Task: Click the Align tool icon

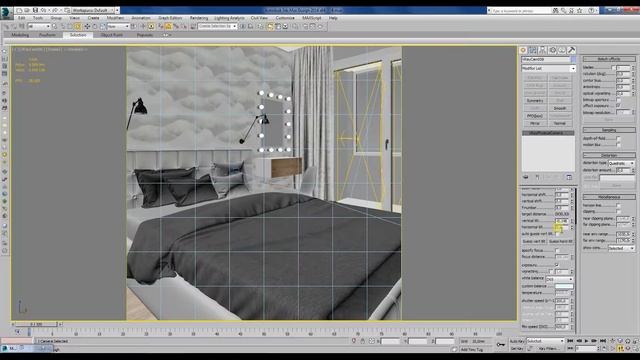Action: [x=251, y=27]
